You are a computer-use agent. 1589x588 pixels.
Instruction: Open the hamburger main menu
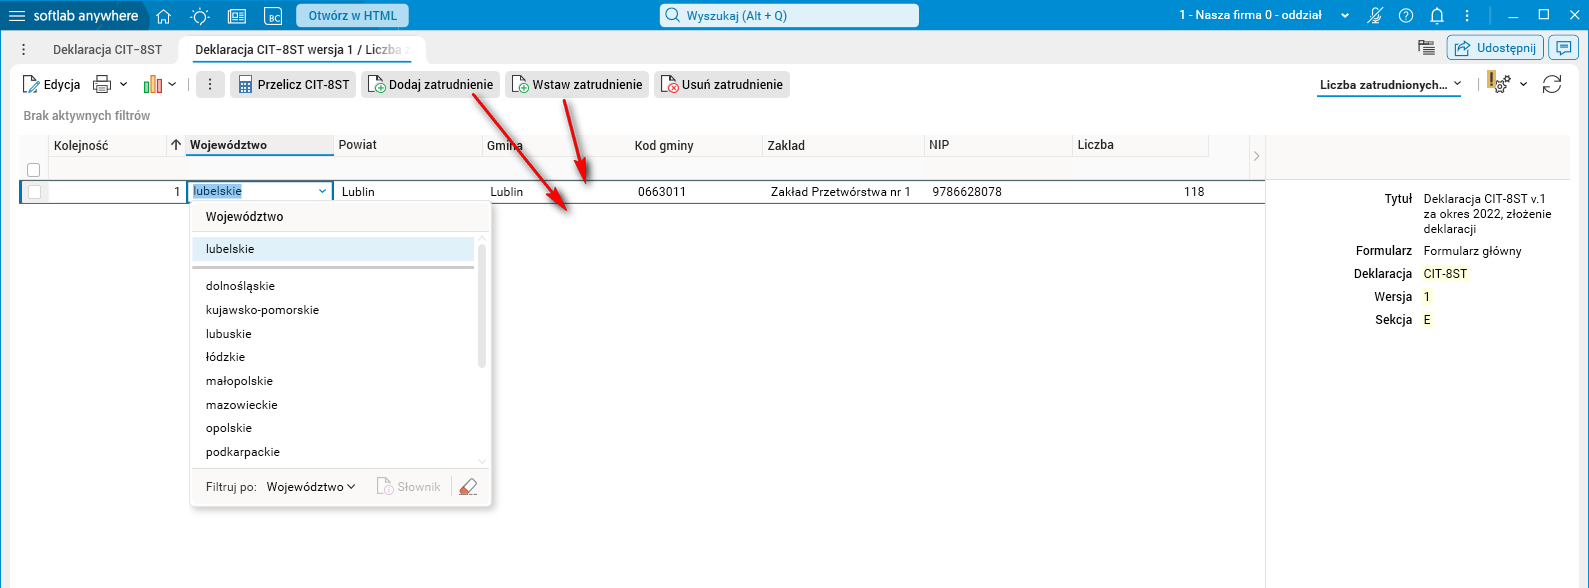coord(16,16)
